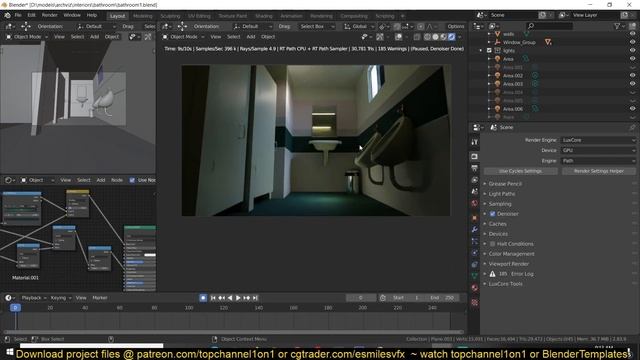This screenshot has height=360, width=640.
Task: Open the Object properties tab icon
Action: 474,218
